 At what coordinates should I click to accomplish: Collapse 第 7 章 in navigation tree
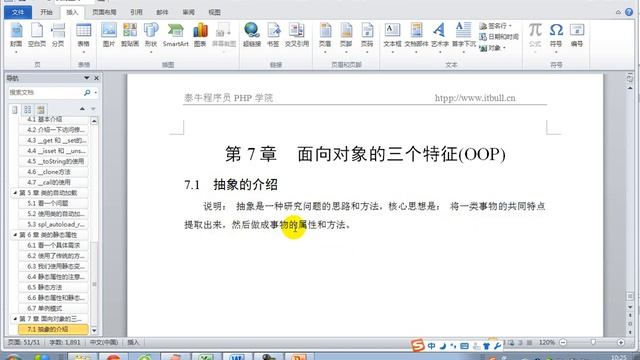15,318
